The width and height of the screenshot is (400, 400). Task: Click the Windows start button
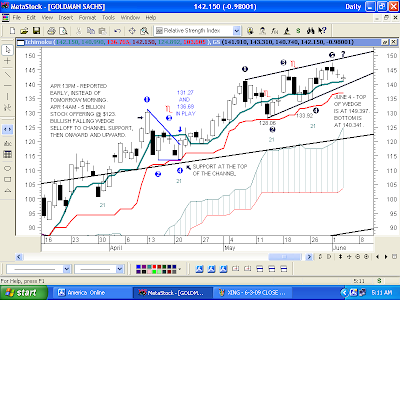24,293
